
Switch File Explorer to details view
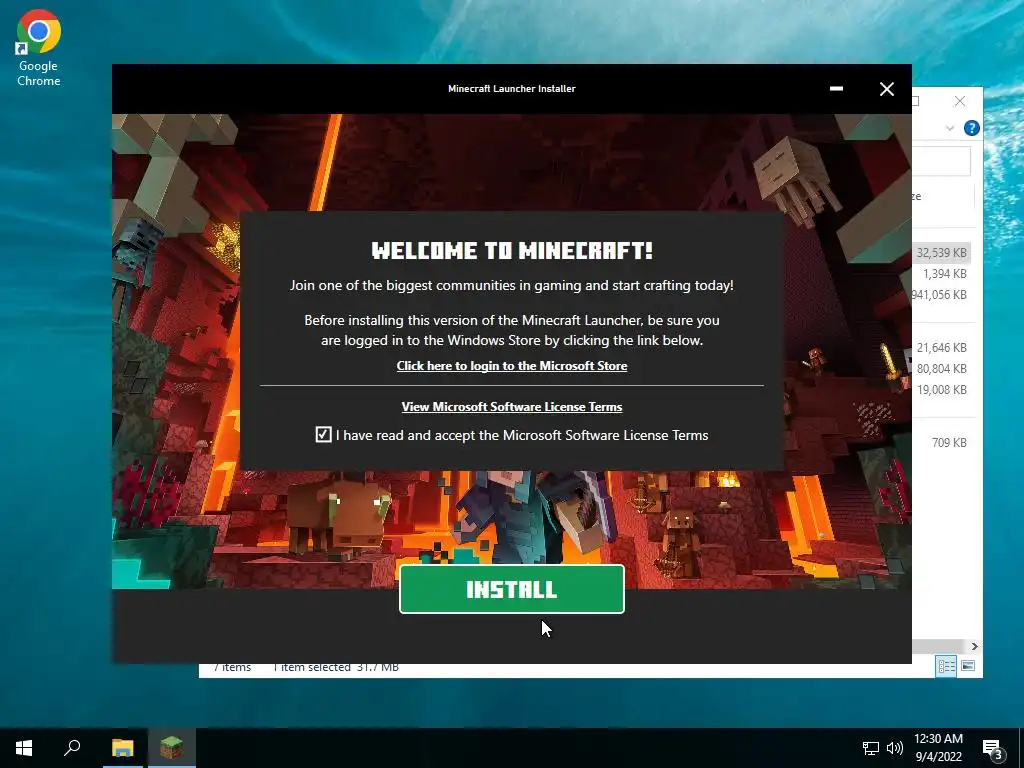(946, 666)
